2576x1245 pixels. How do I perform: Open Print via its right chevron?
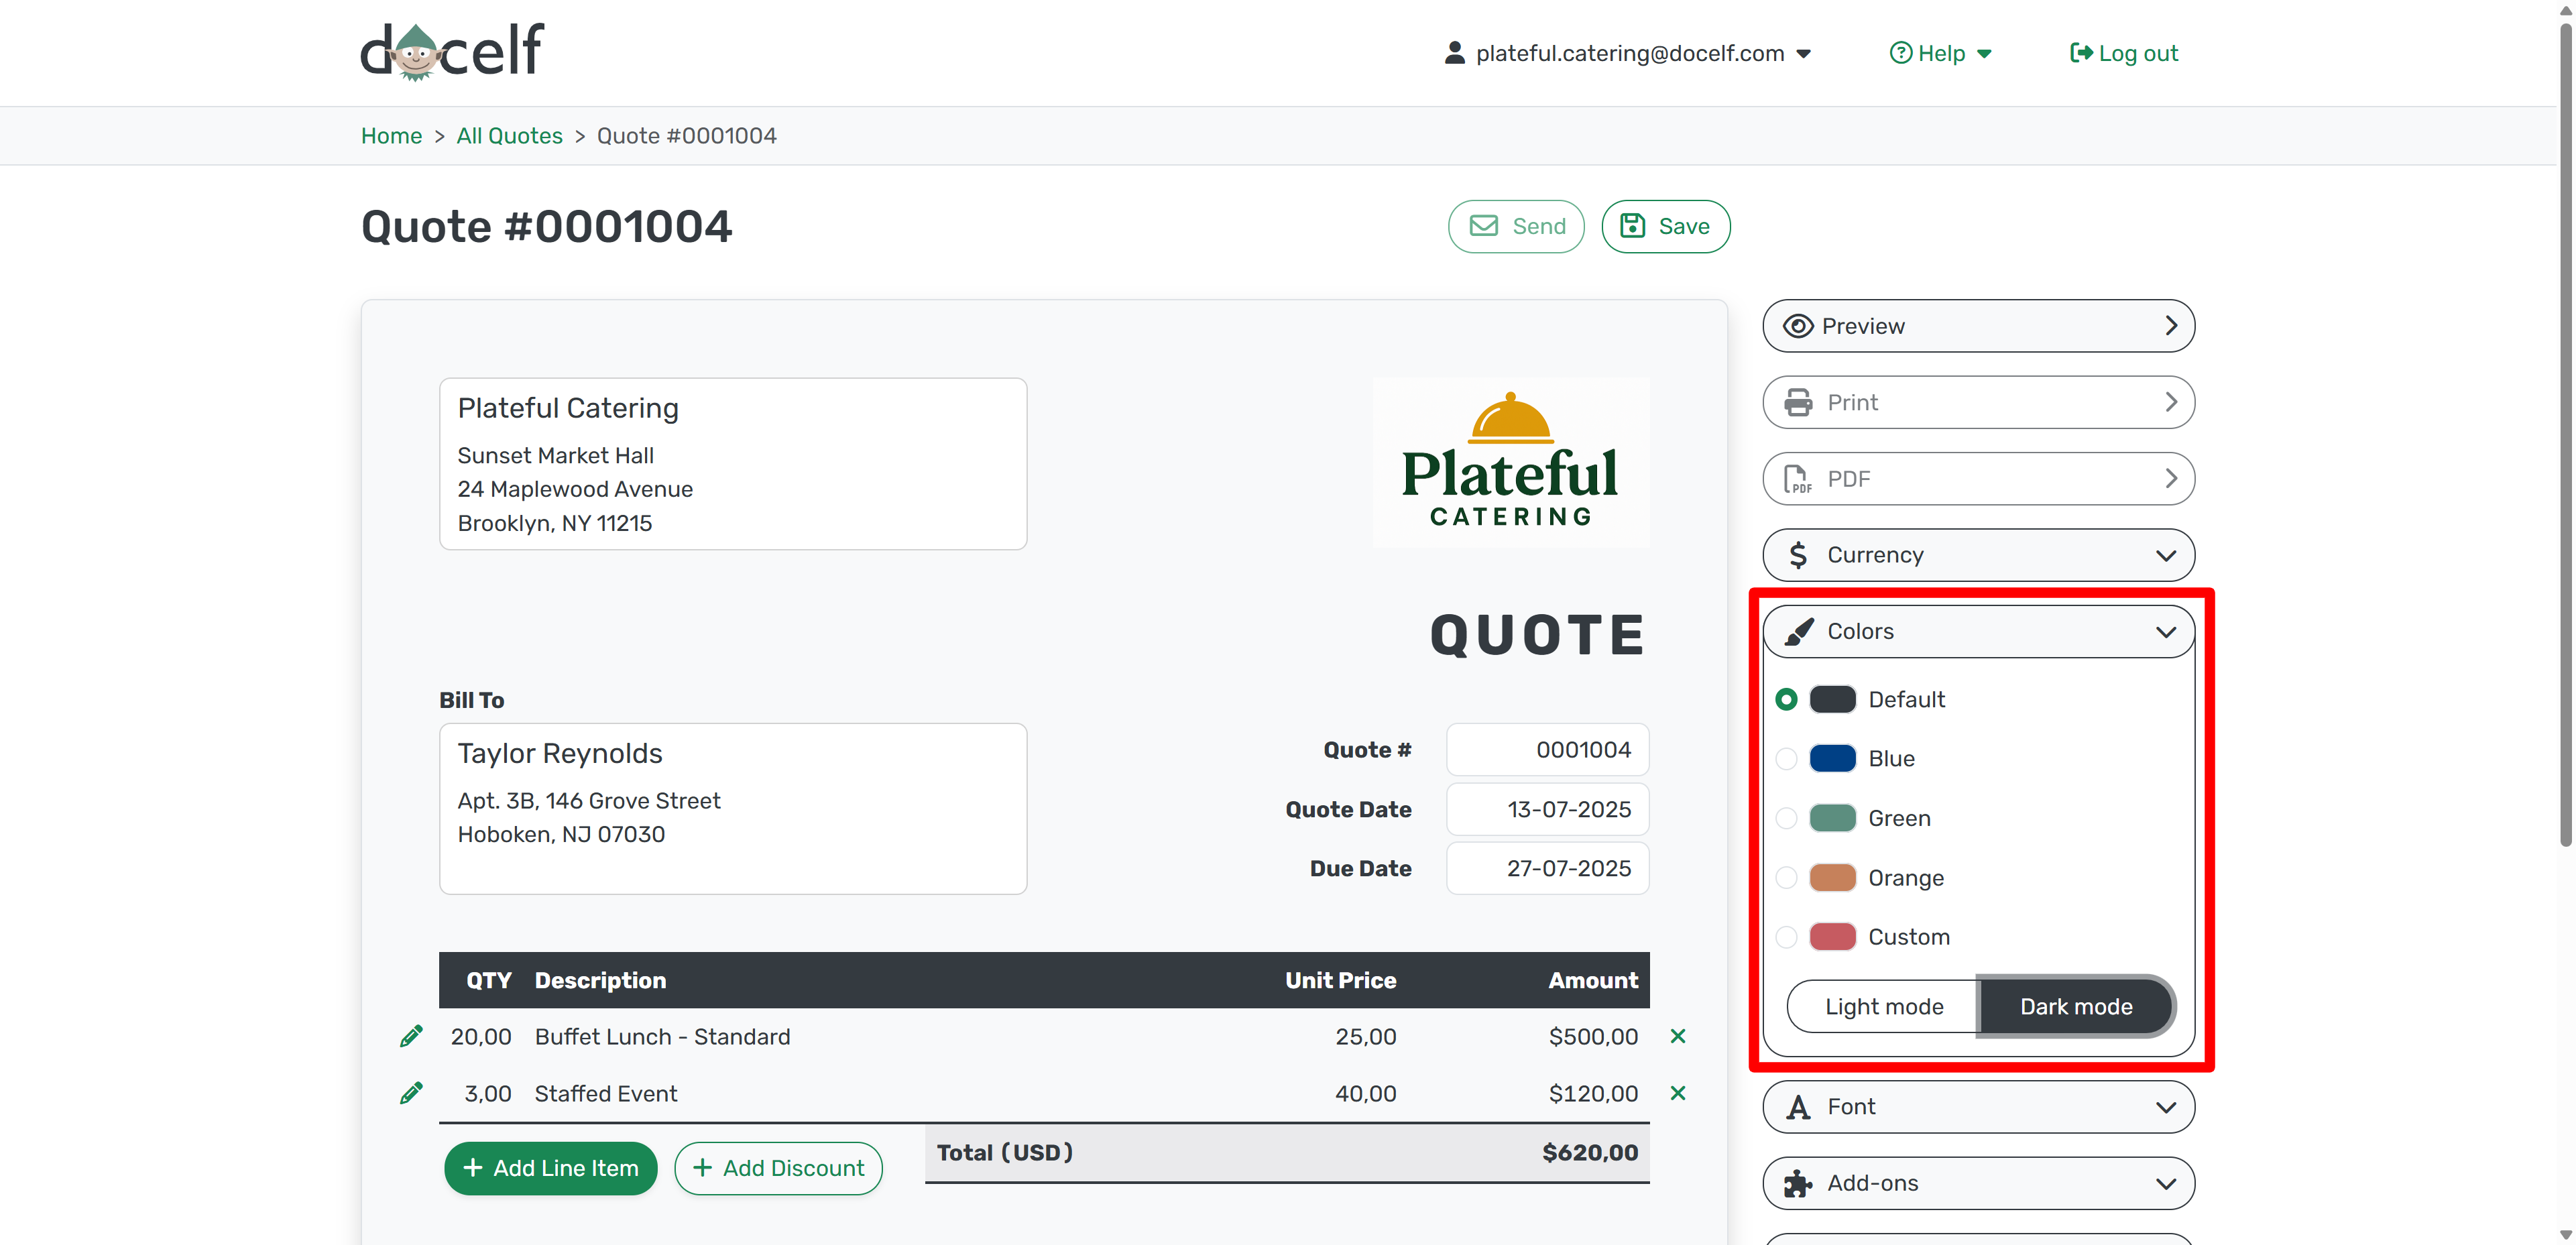coord(2171,402)
